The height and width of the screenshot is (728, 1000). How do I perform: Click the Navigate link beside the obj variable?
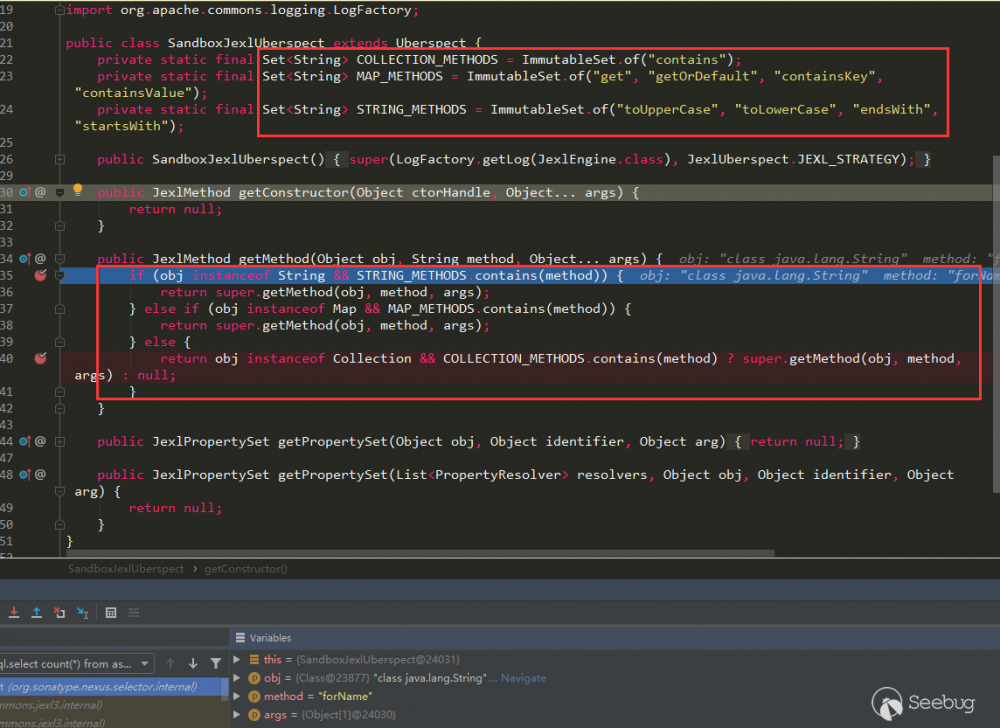[523, 677]
